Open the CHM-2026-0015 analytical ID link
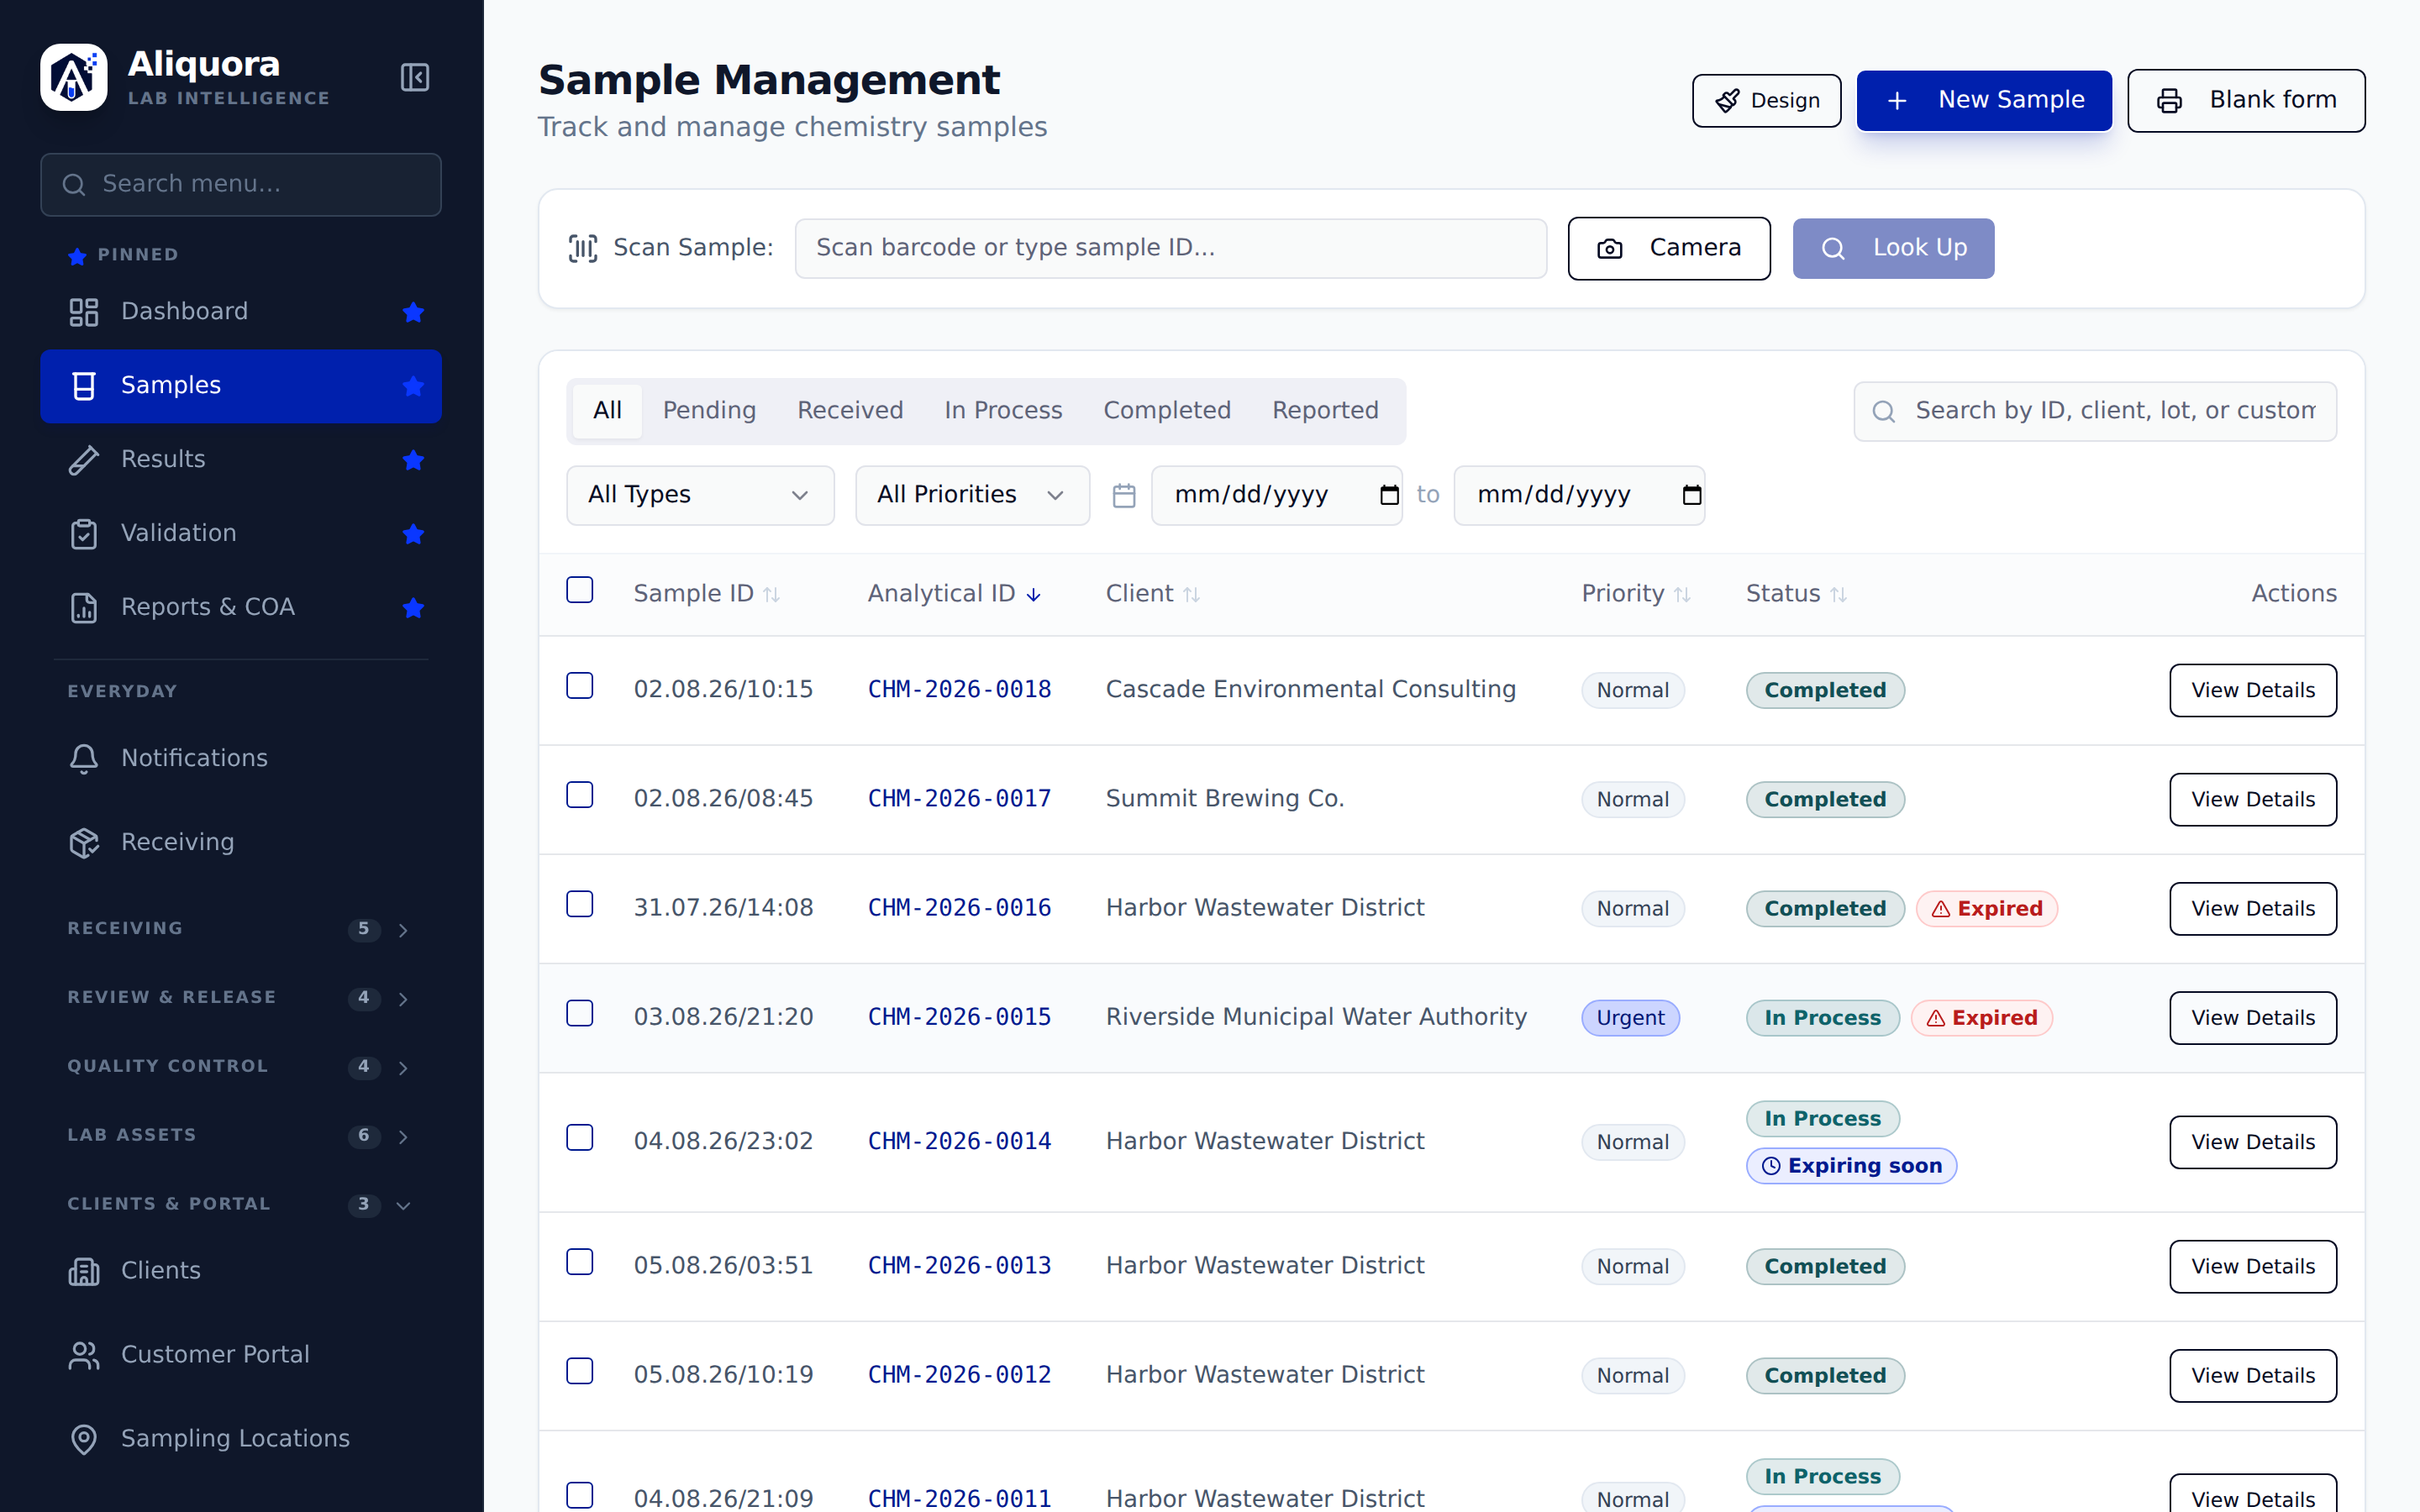The width and height of the screenshot is (2420, 1512). 959,1017
